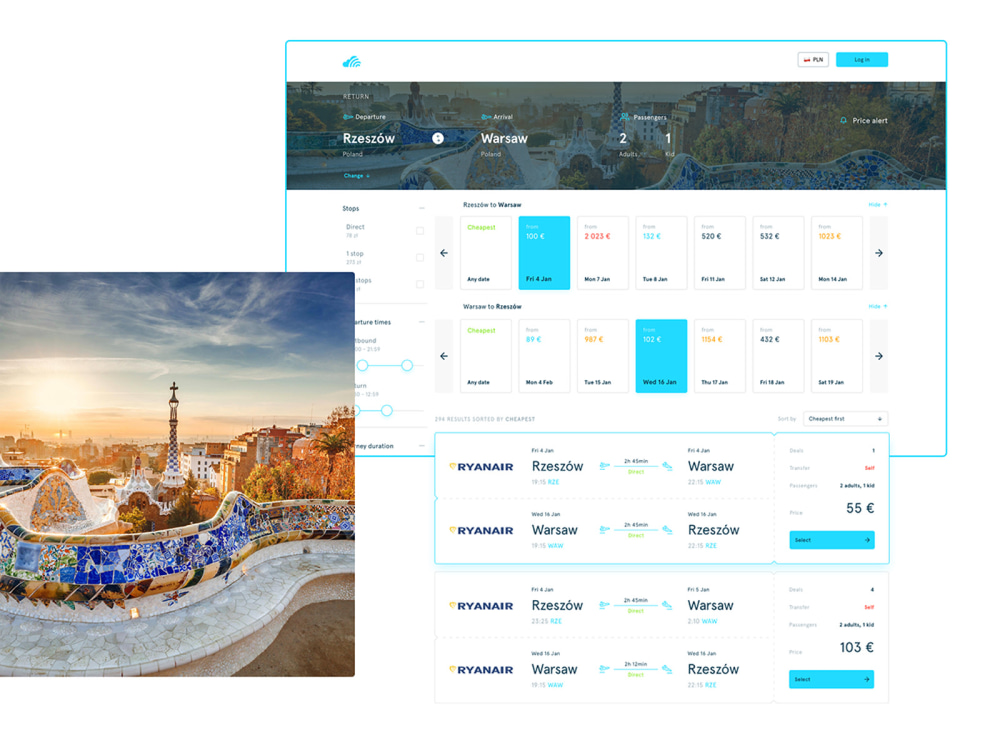Click the Park Güell photo thumbnail
This screenshot has height=750, width=1000.
(x=177, y=474)
